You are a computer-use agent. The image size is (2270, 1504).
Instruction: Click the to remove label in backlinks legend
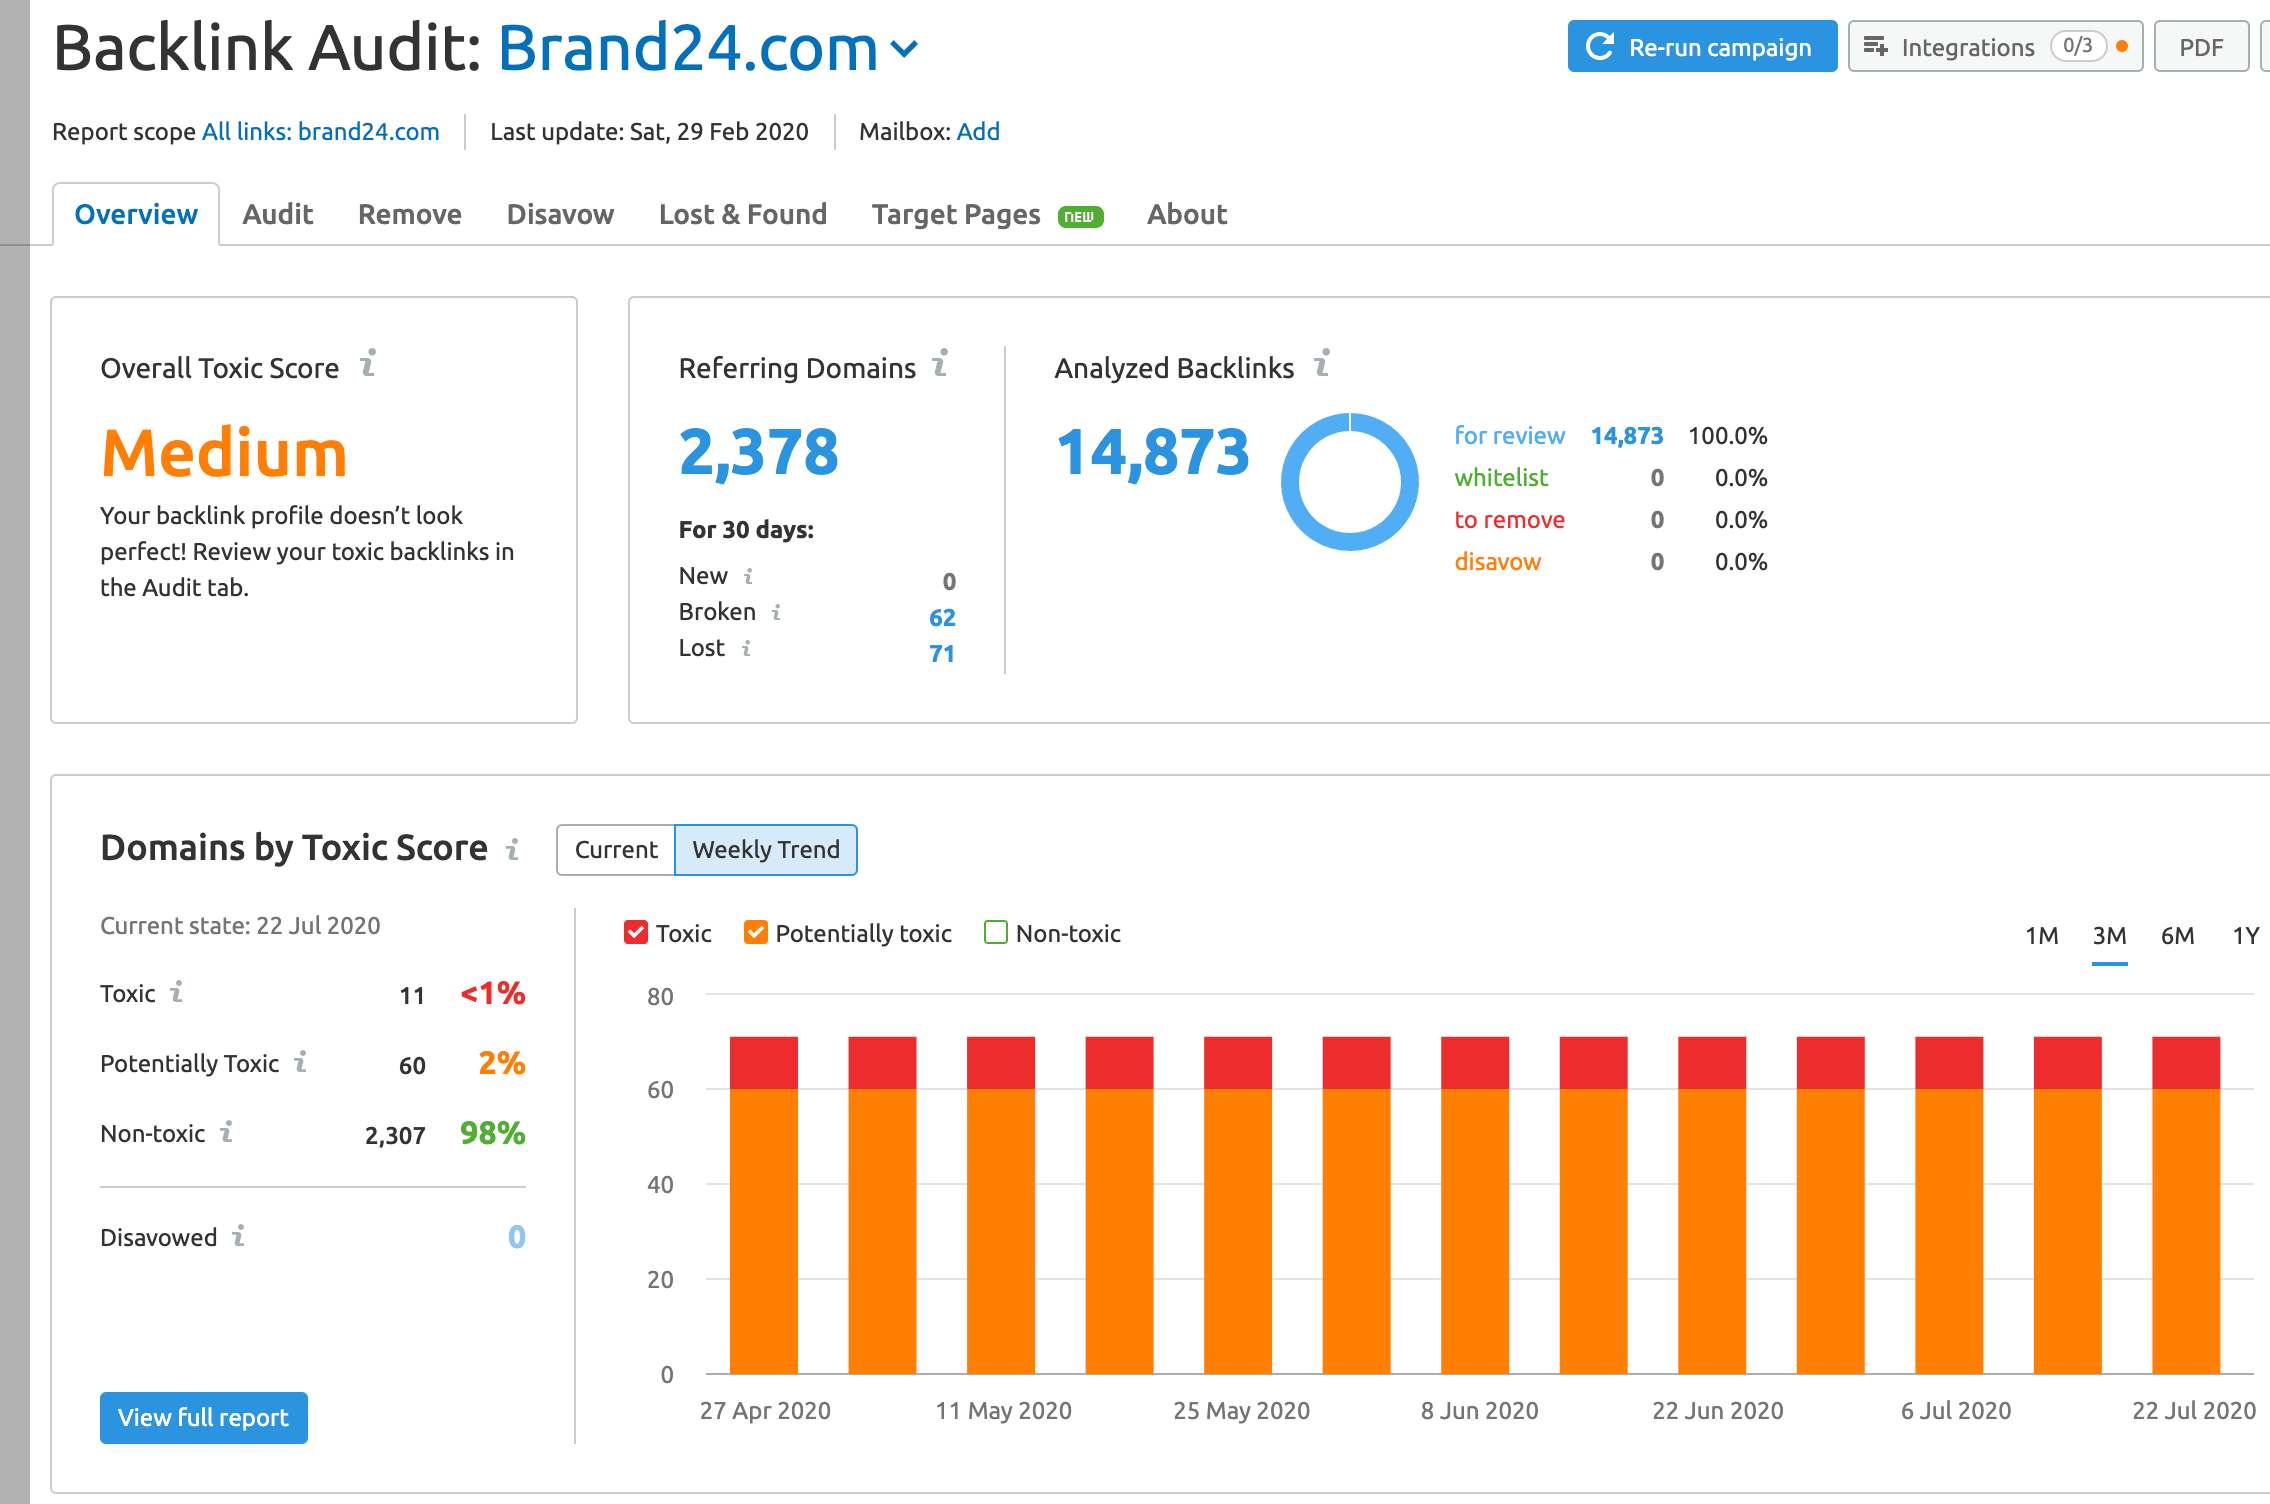point(1509,520)
